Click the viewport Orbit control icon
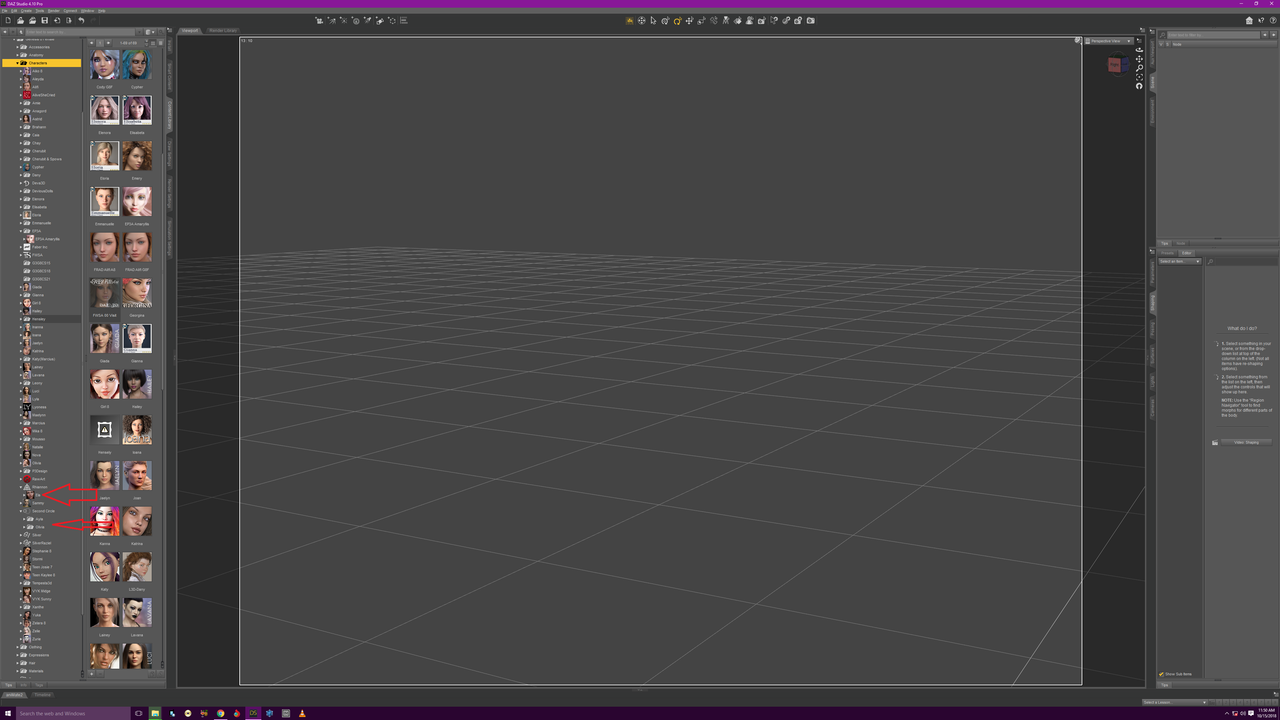 click(x=1139, y=50)
